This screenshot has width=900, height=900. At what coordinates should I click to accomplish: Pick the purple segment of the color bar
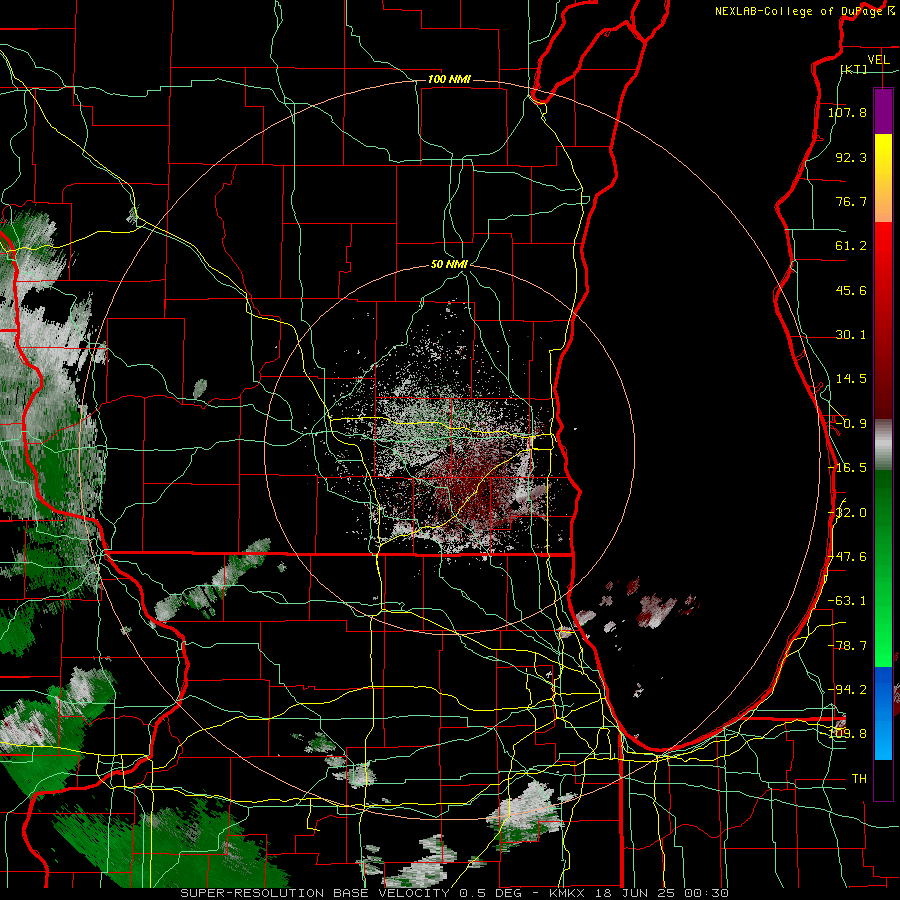pyautogui.click(x=883, y=111)
